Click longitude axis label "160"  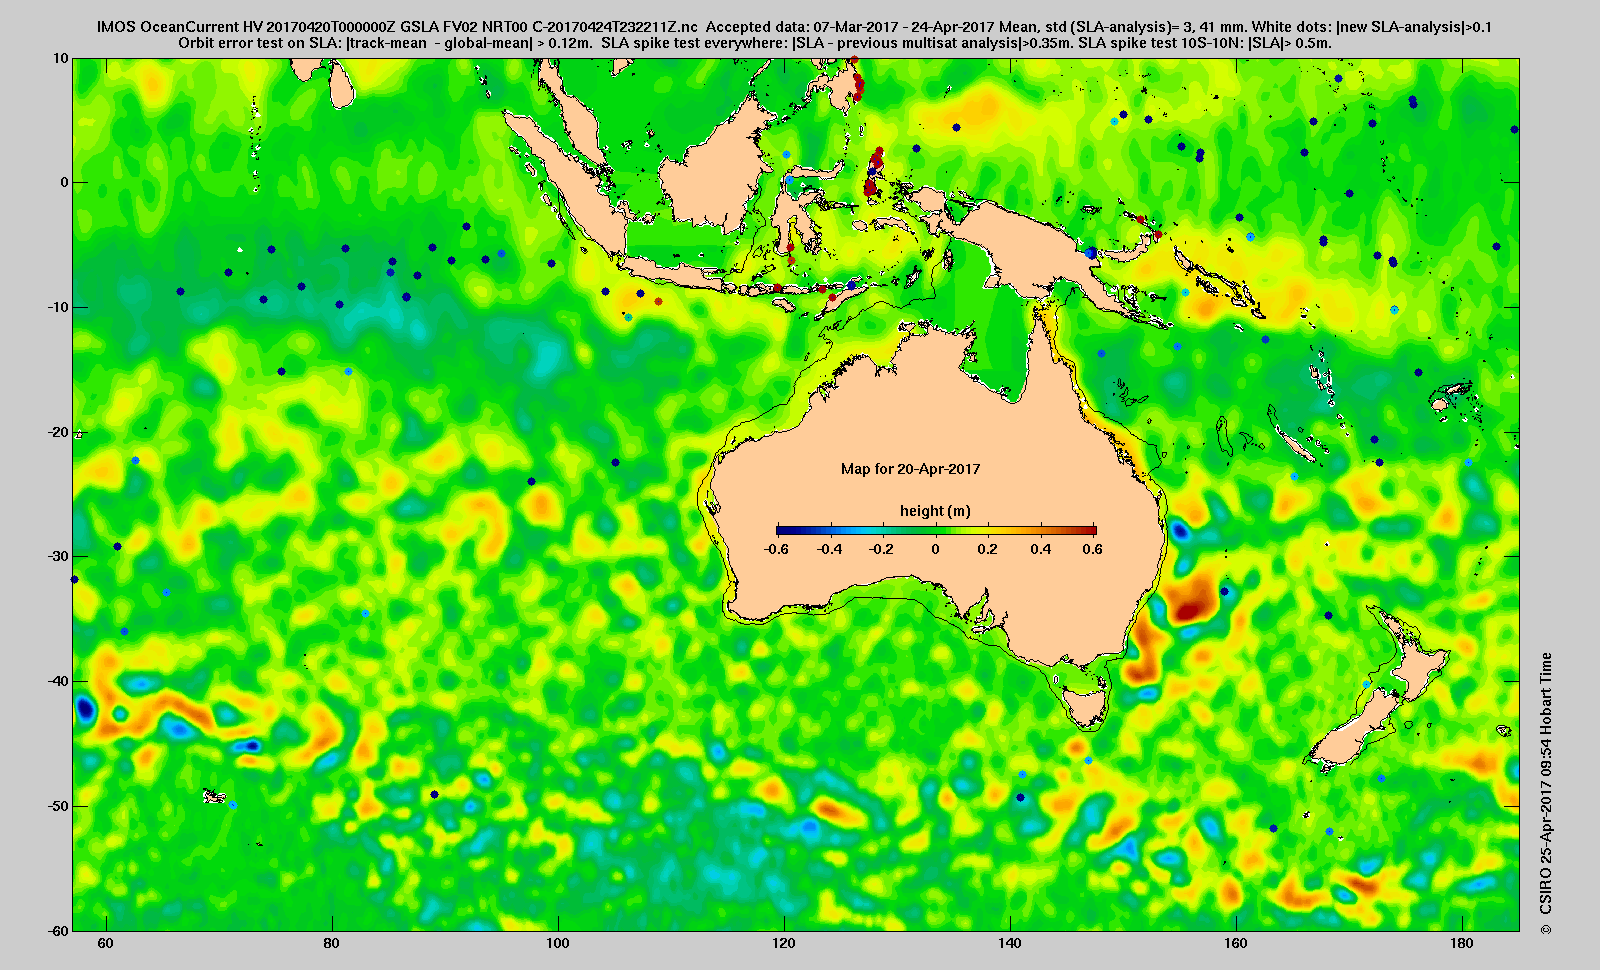point(1236,943)
